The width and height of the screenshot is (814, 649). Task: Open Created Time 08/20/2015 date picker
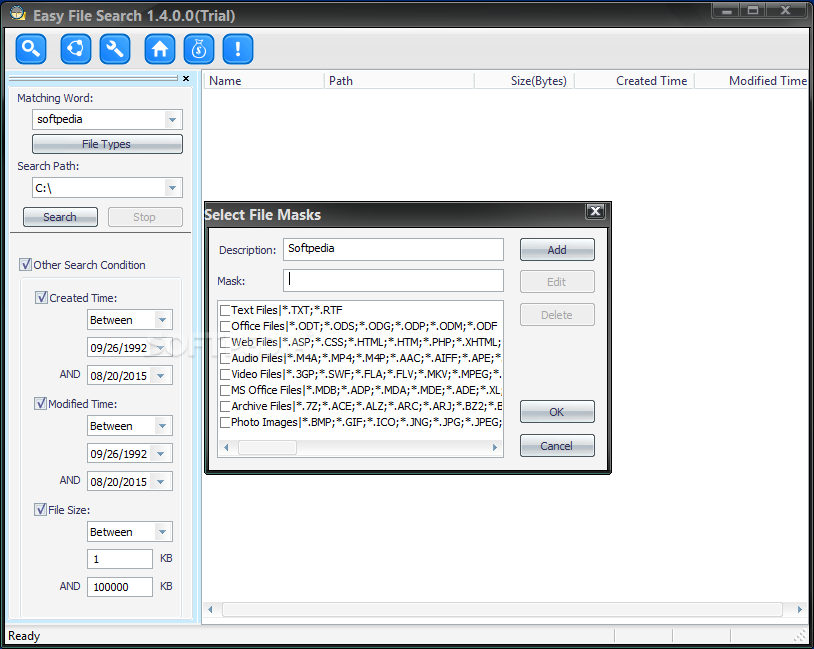[160, 375]
